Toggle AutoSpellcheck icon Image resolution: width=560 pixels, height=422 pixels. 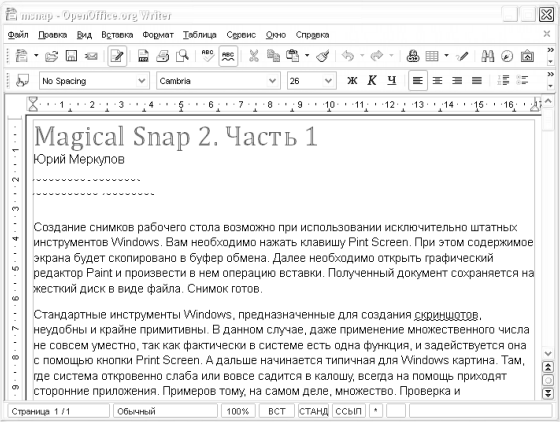228,56
